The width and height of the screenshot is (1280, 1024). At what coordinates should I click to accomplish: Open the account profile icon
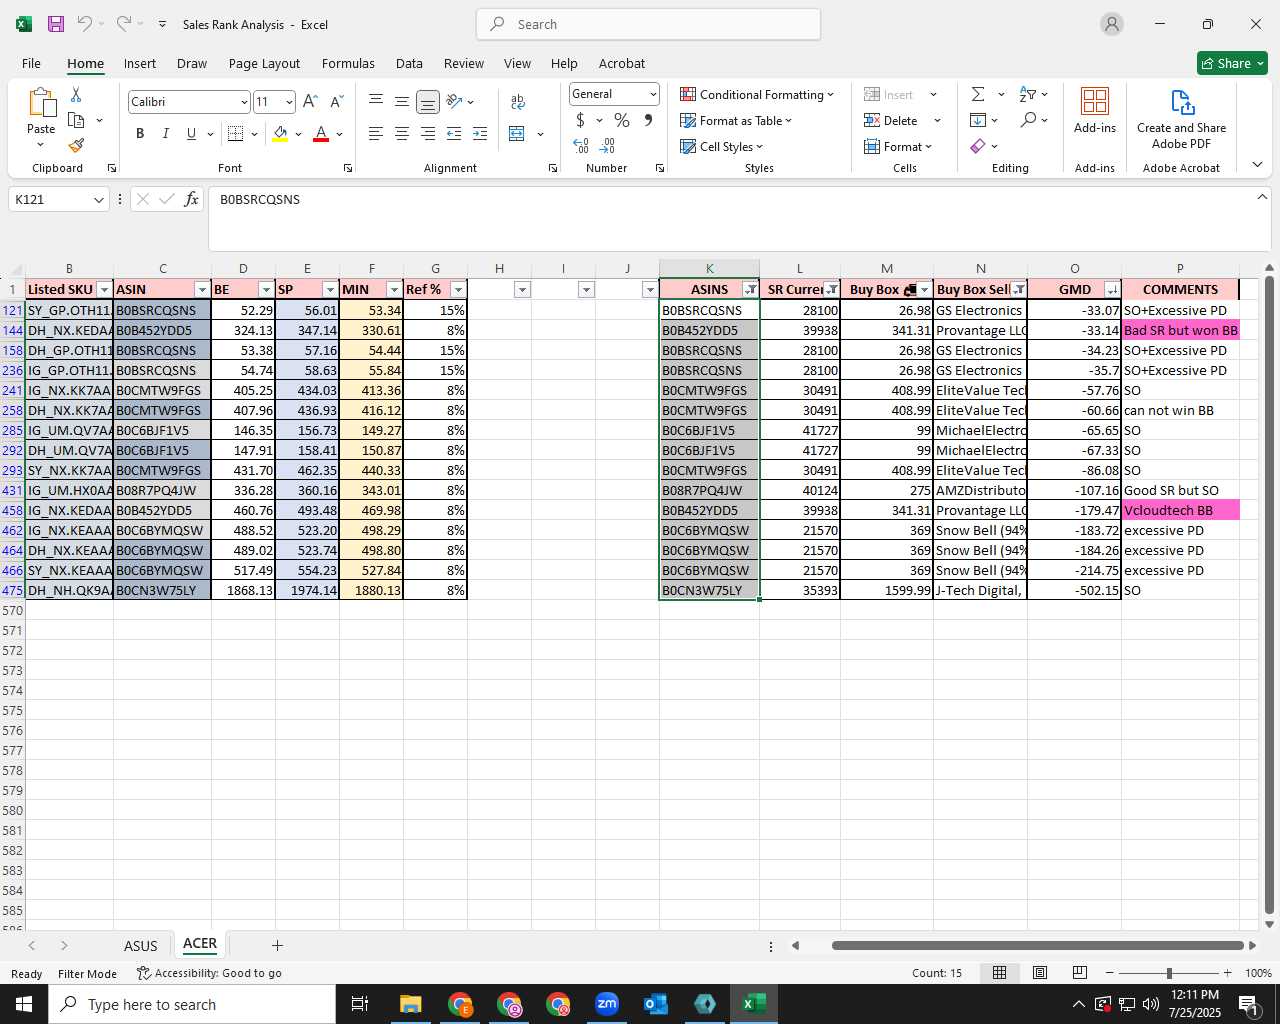(x=1112, y=24)
